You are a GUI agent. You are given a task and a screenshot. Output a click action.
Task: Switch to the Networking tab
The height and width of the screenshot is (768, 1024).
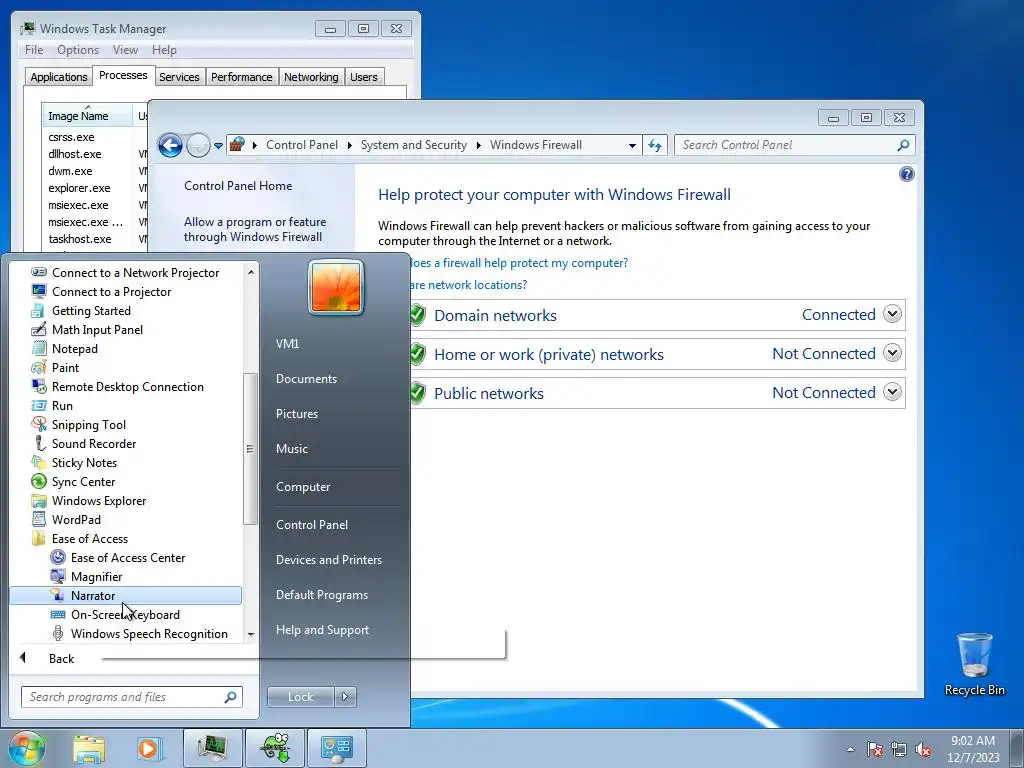(x=311, y=77)
